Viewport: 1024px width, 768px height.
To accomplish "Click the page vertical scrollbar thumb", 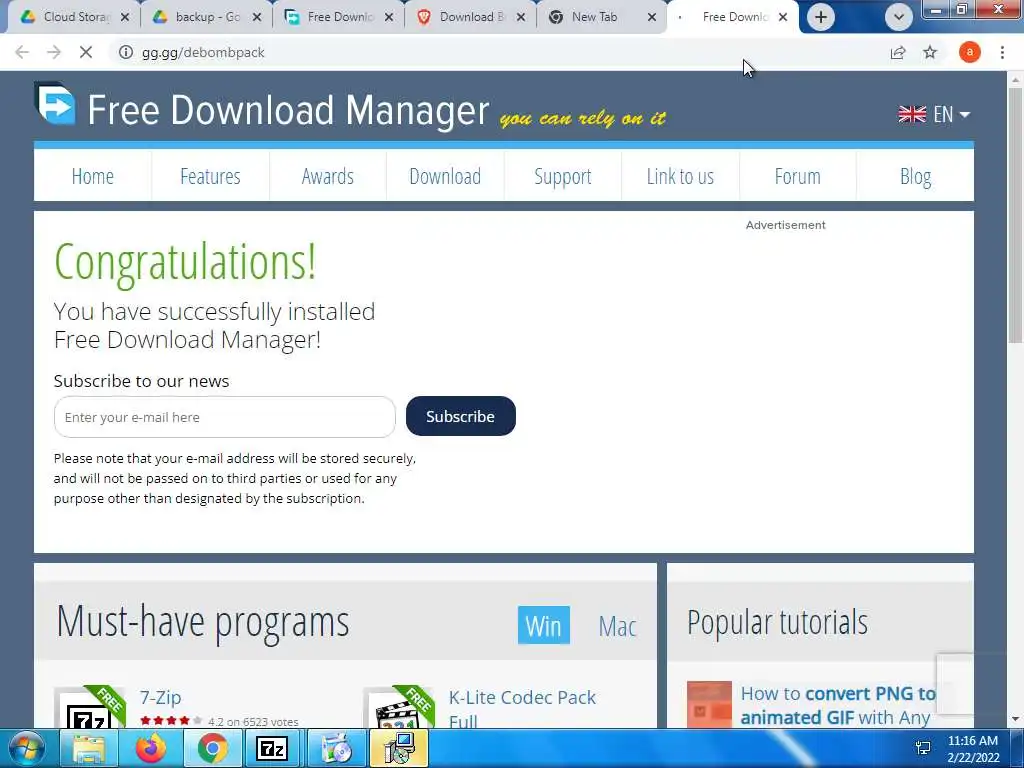I will (x=1016, y=216).
